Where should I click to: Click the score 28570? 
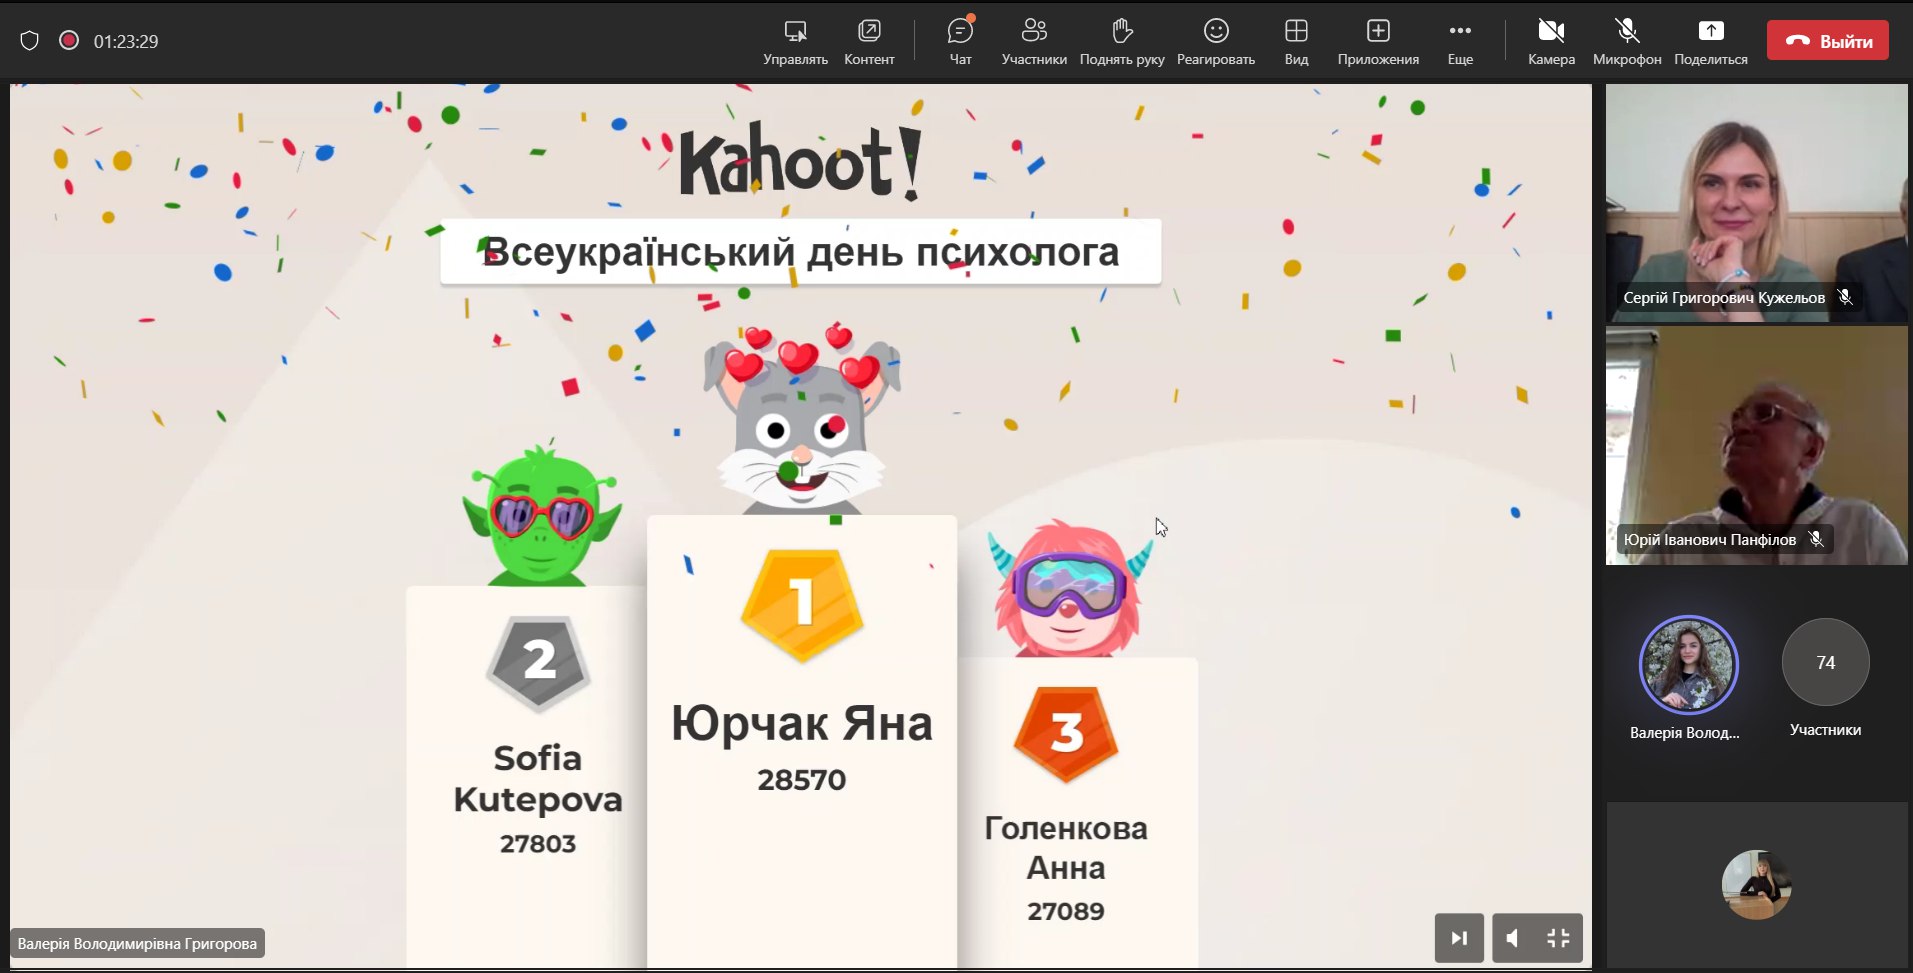pos(802,780)
